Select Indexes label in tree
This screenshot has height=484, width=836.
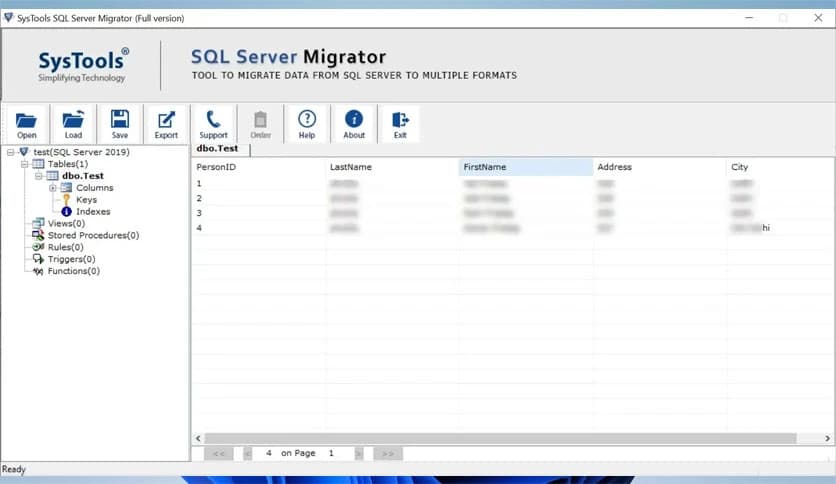click(93, 212)
